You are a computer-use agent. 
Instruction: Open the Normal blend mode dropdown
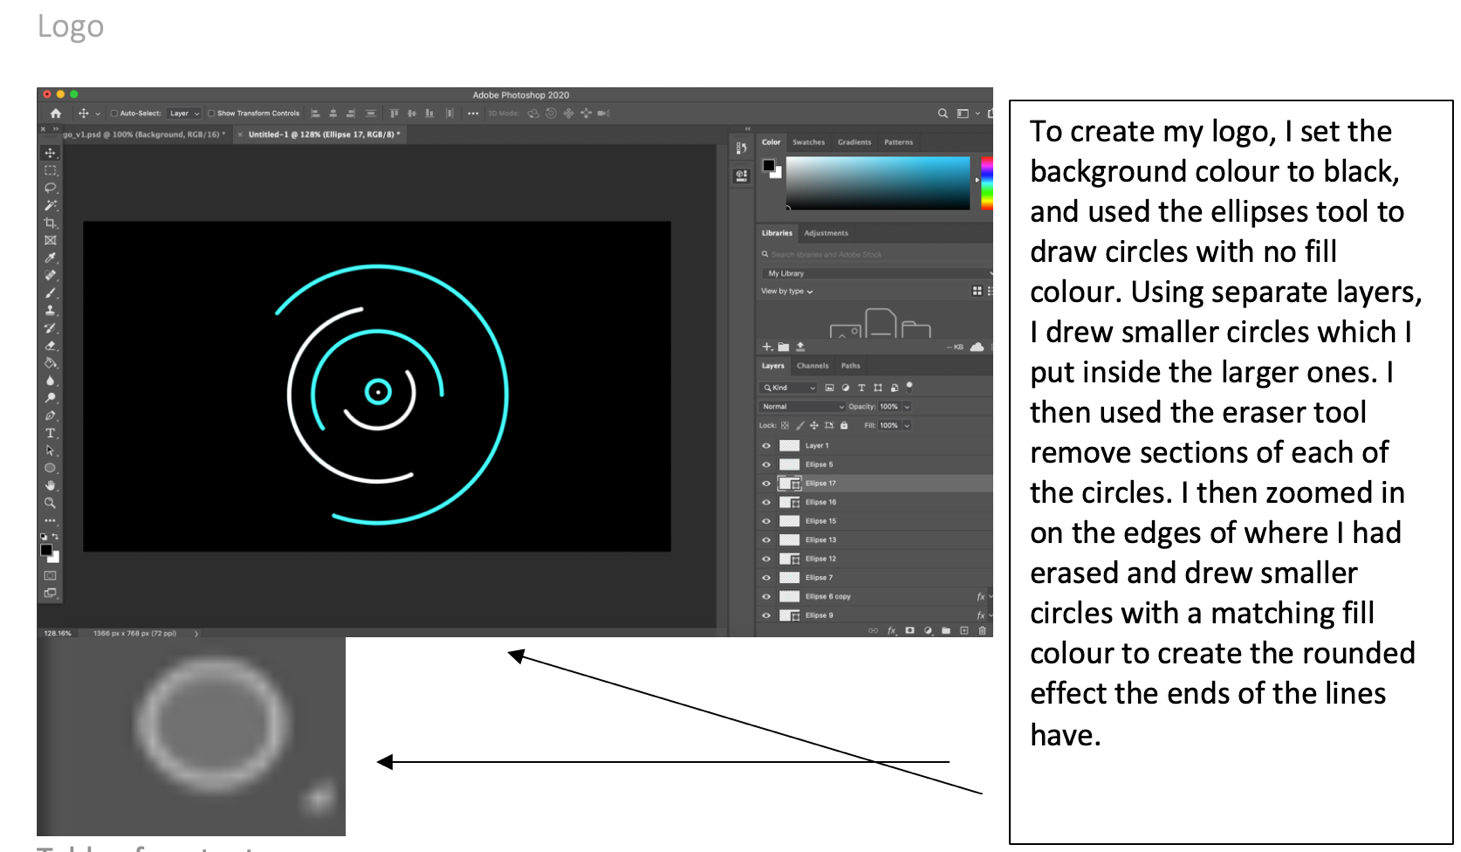coord(802,407)
